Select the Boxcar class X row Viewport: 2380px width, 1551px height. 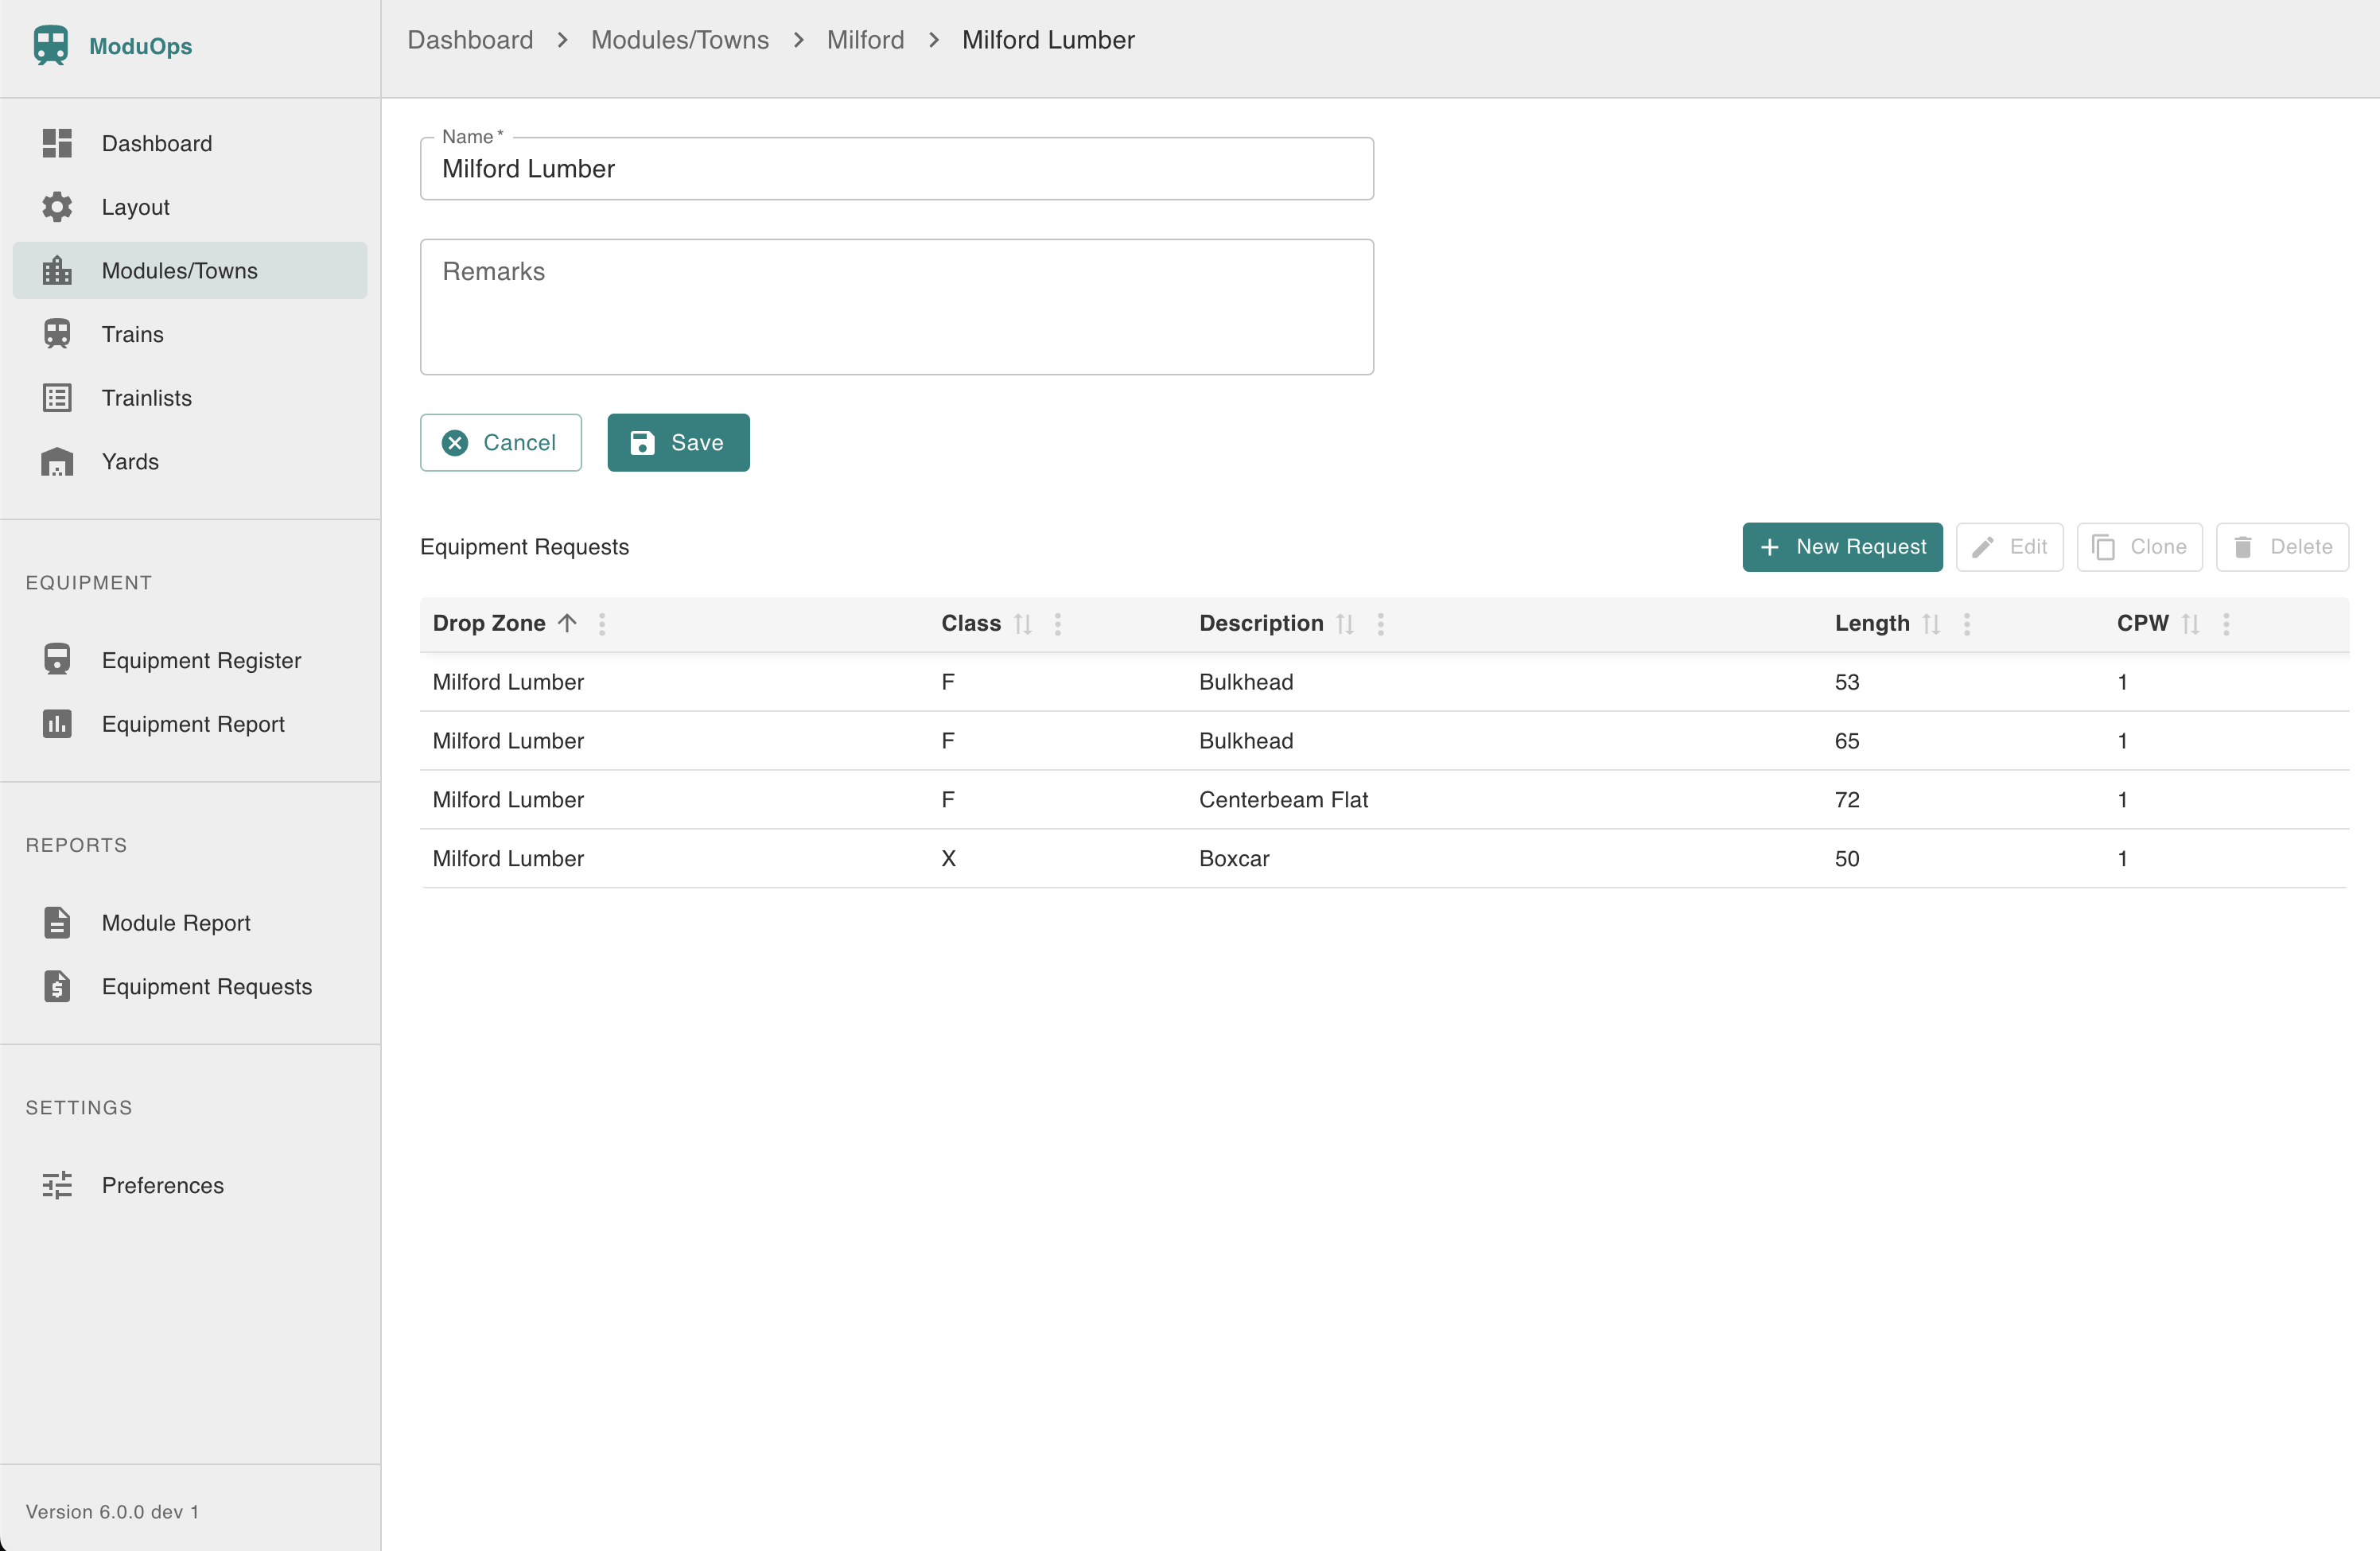pyautogui.click(x=1384, y=859)
